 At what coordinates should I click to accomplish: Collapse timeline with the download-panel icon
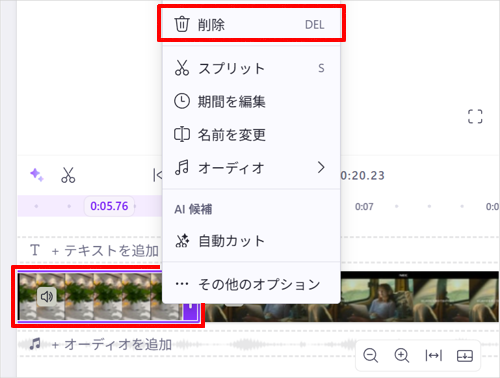click(465, 356)
